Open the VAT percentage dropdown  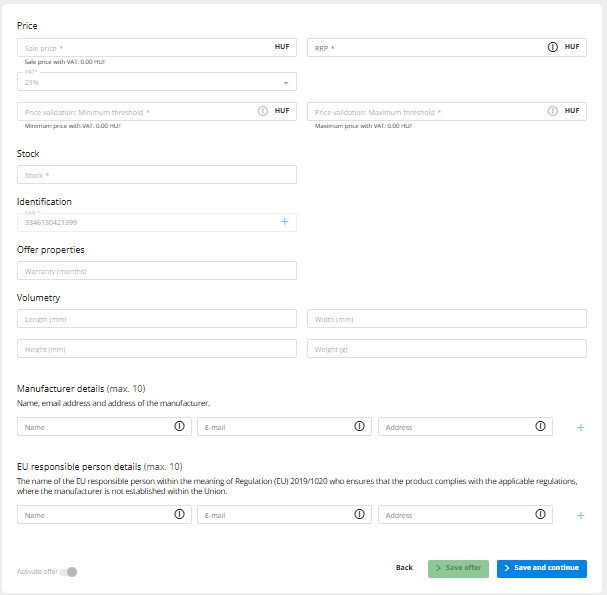tap(156, 82)
